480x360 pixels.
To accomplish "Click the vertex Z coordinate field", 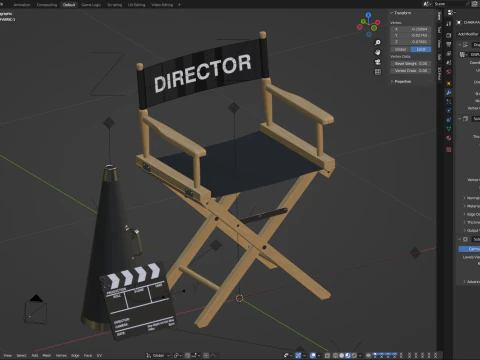I will (411, 42).
